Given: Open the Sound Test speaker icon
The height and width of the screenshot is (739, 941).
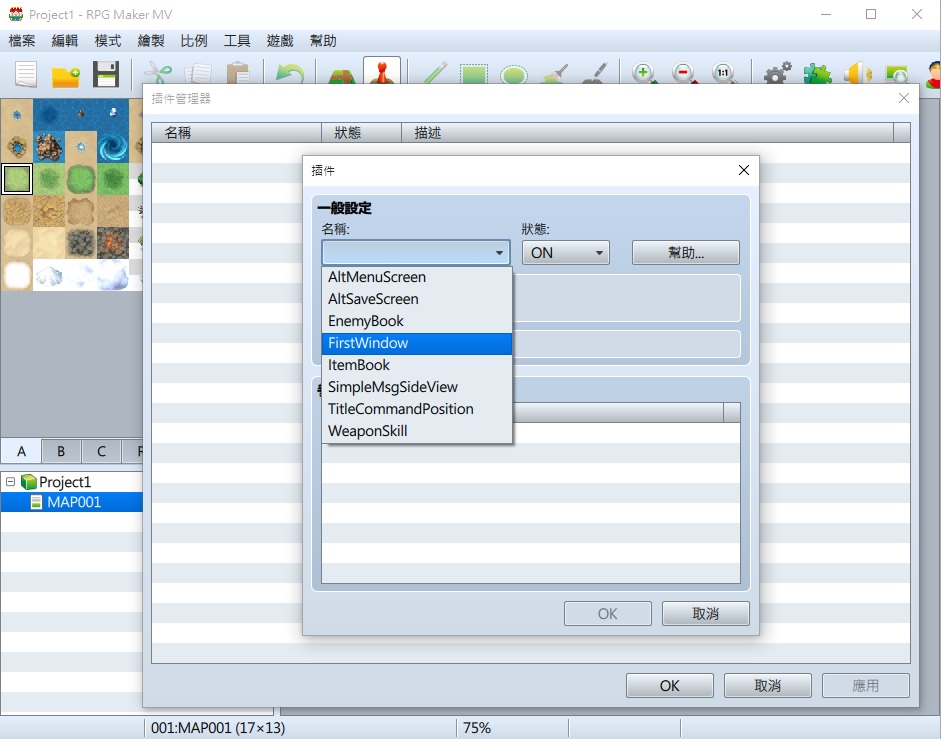Looking at the screenshot, I should (857, 74).
